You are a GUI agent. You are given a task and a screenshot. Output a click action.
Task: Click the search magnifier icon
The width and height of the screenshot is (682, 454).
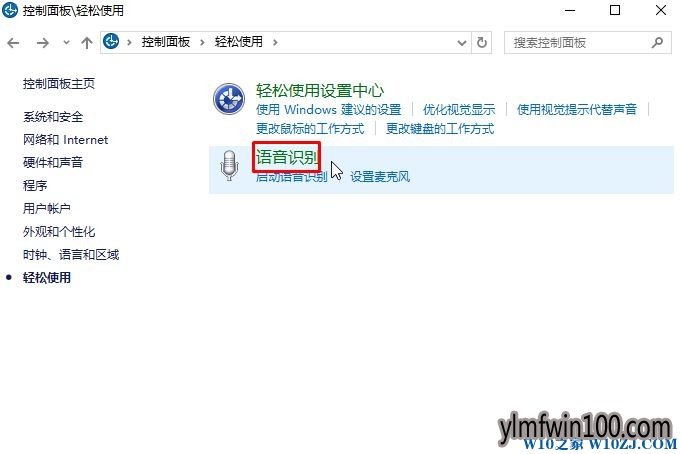coord(657,42)
